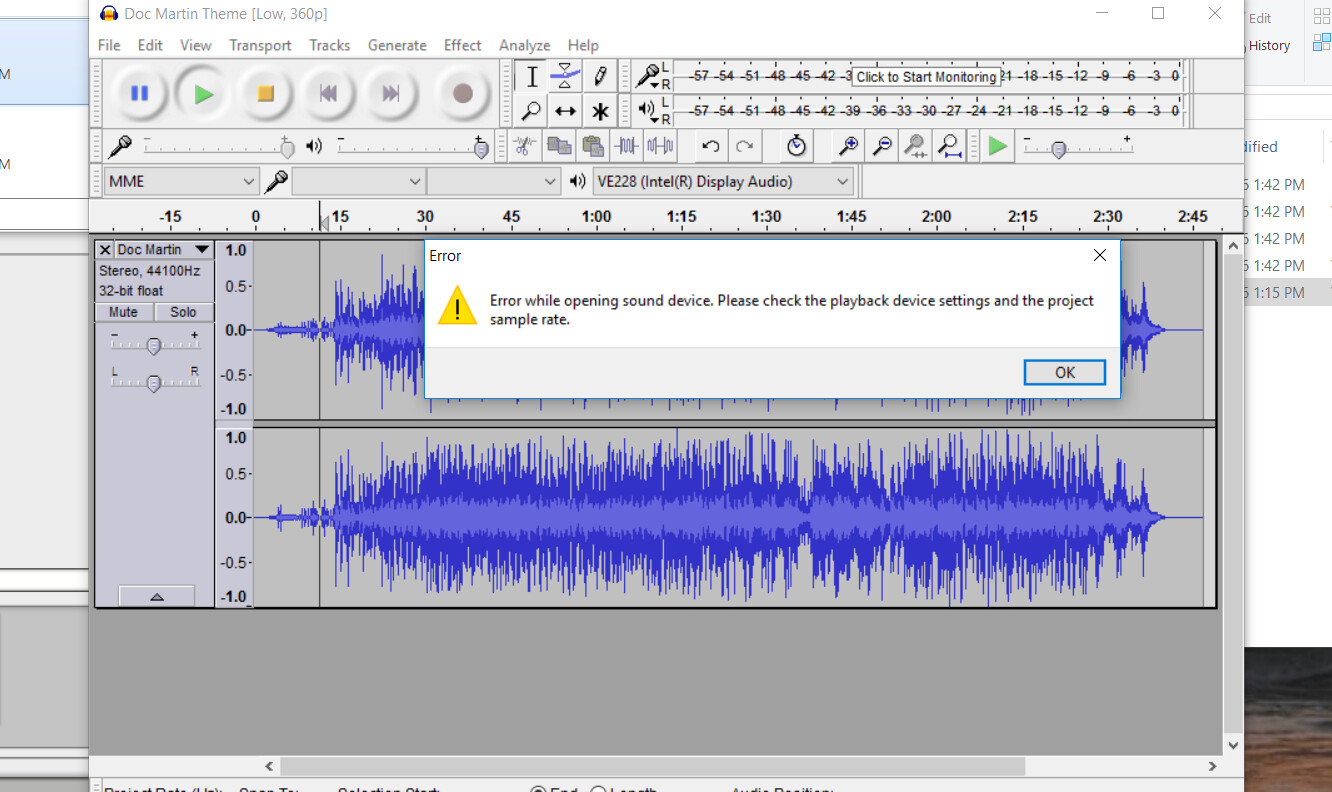
Task: Open the recording device dropdown
Action: [358, 181]
